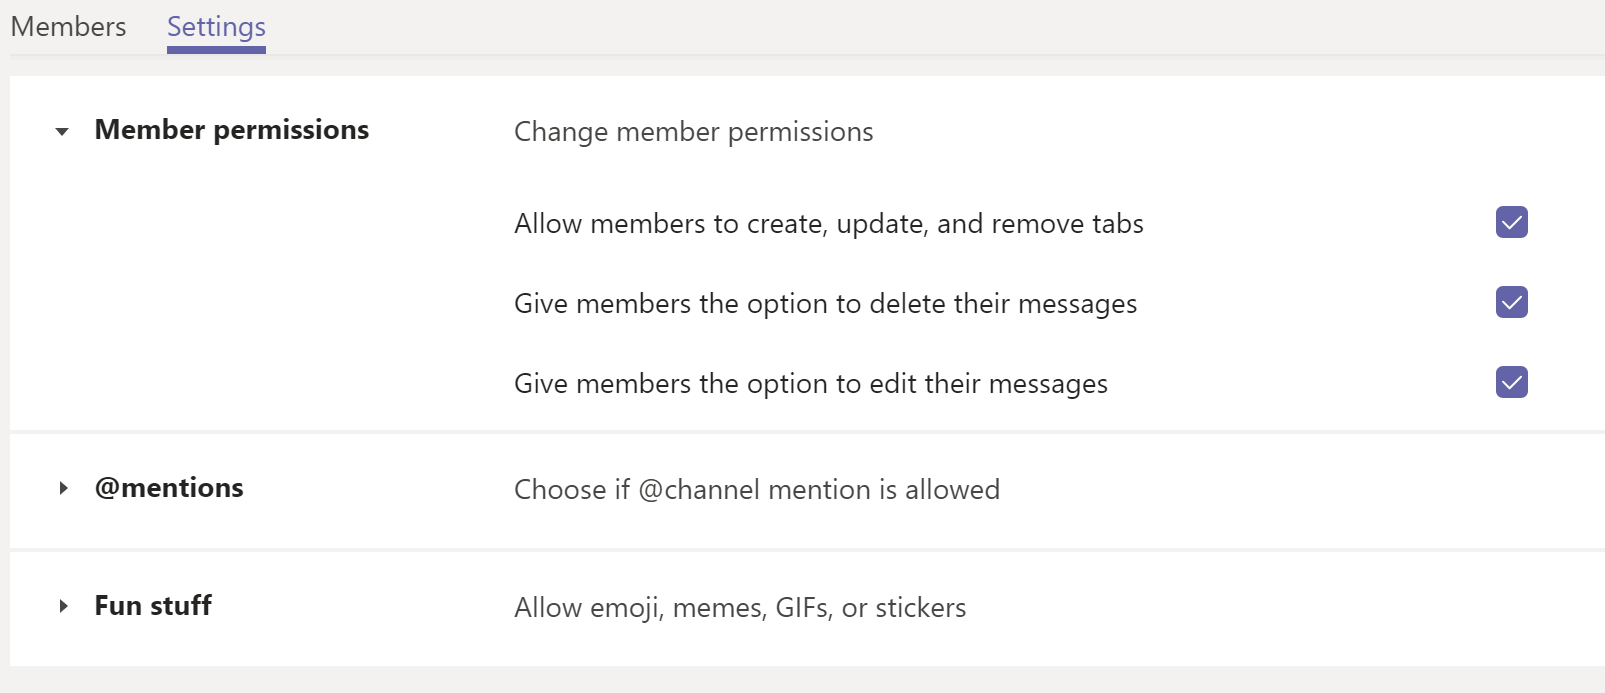Click the Member permissions heading

pos(231,130)
